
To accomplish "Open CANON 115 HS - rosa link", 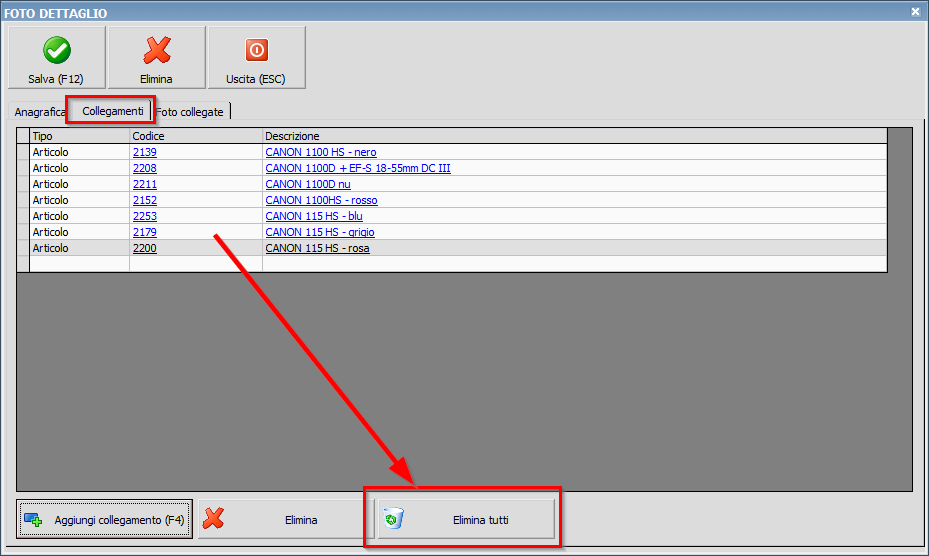I will coord(318,248).
